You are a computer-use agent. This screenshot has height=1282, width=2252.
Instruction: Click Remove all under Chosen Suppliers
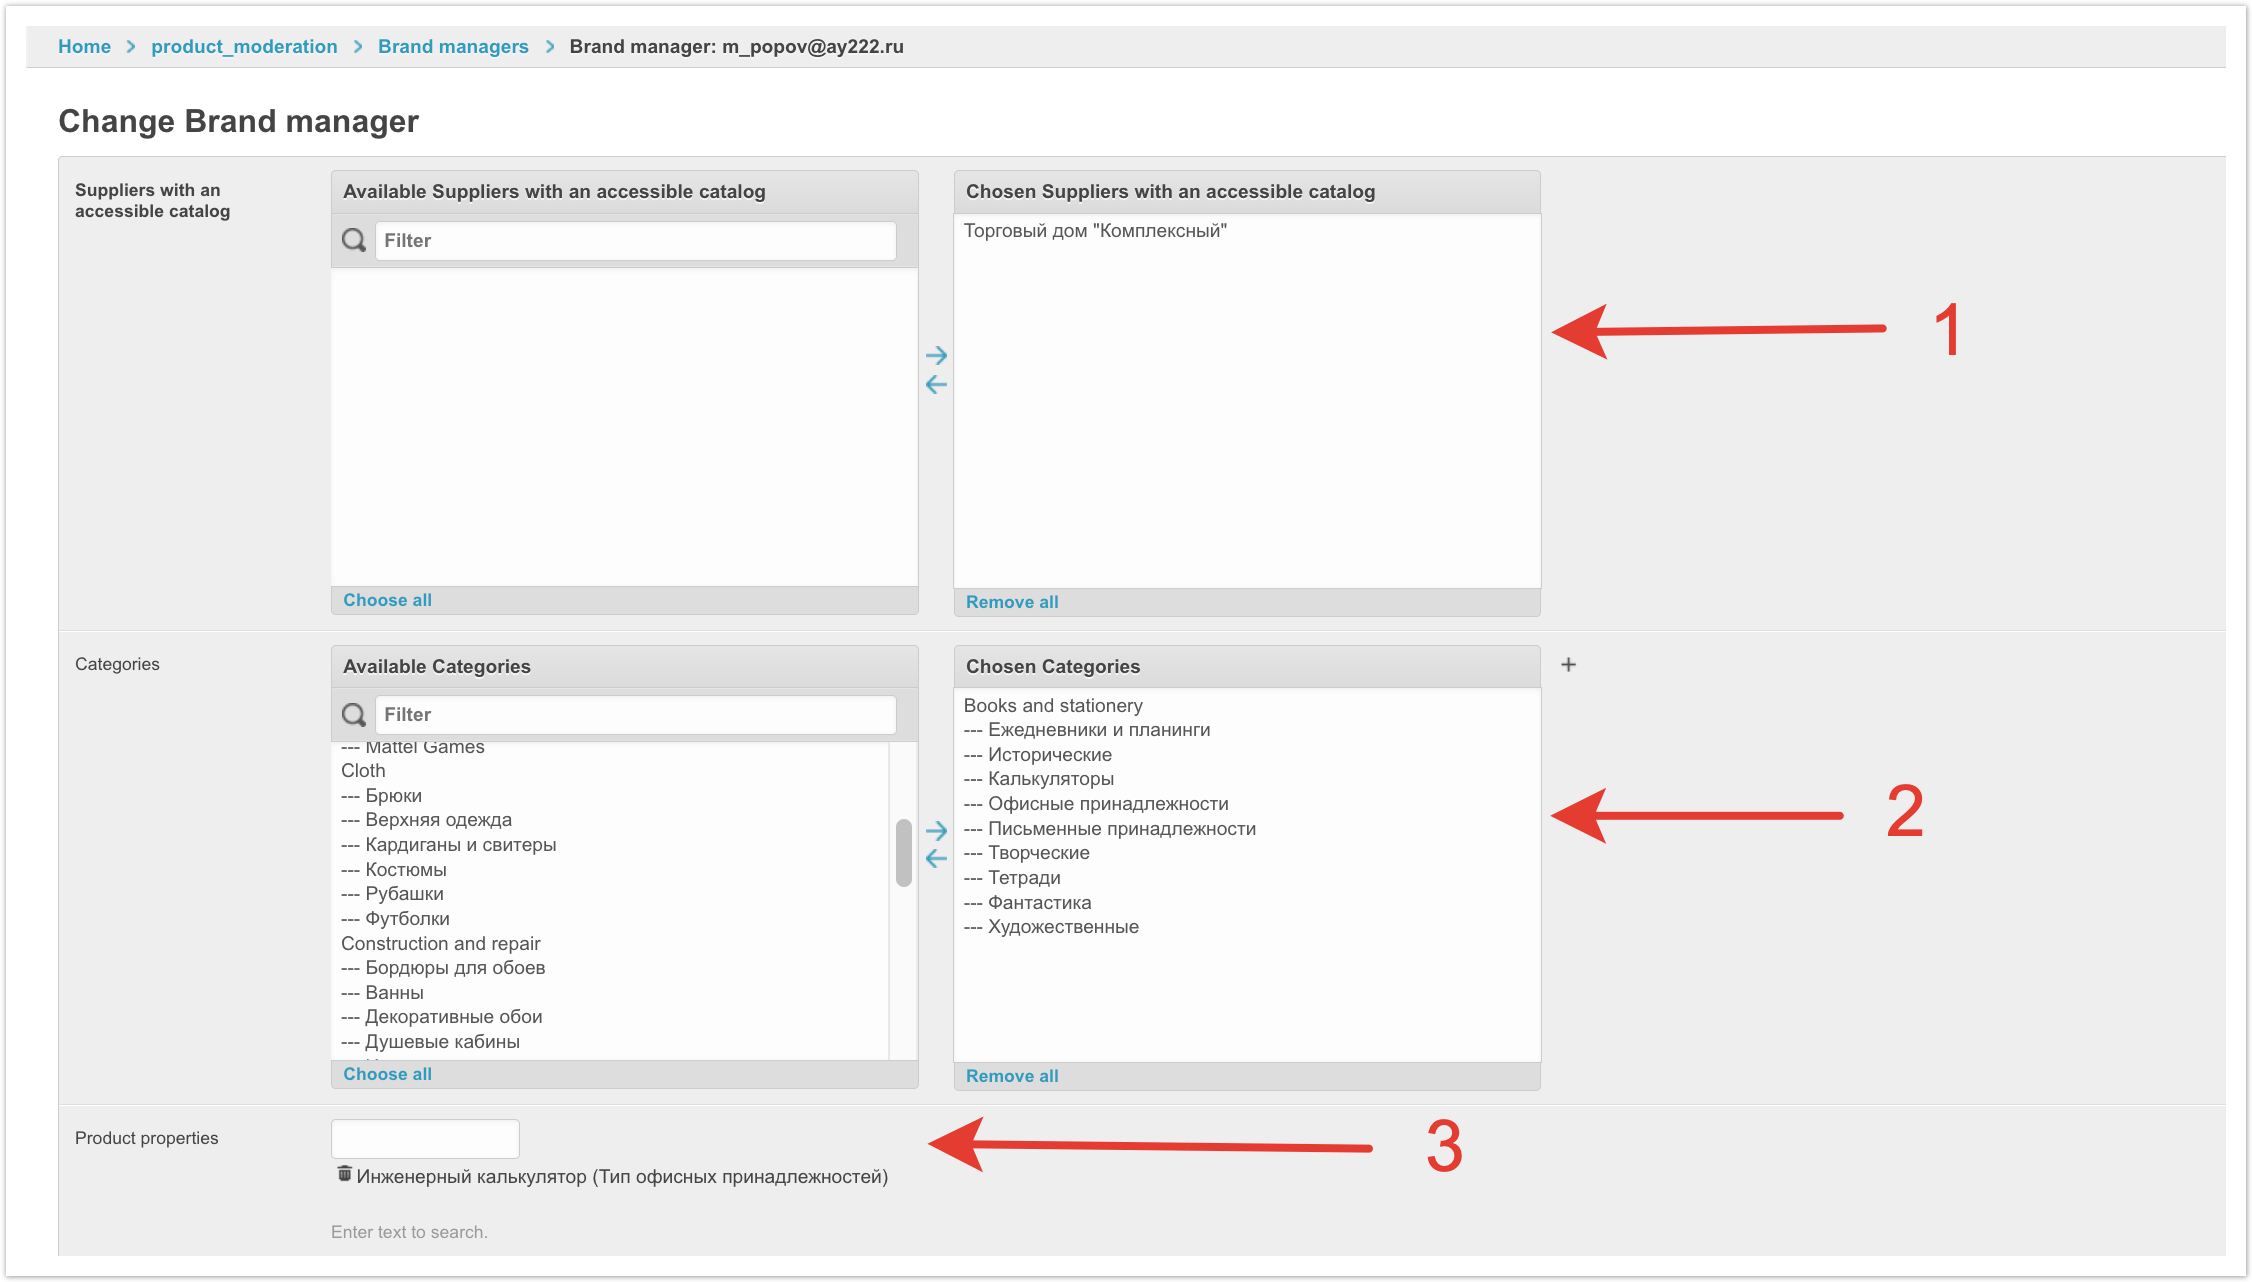1011,602
